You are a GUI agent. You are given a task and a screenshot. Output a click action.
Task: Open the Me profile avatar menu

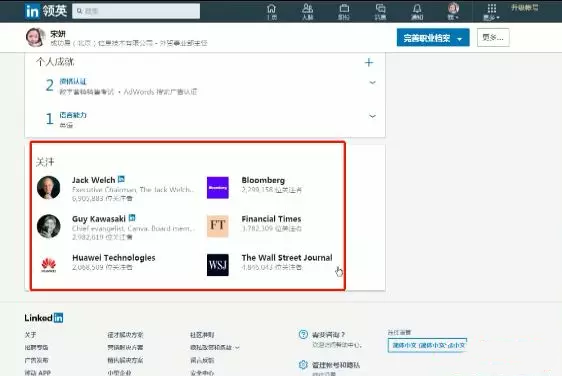coord(453,11)
